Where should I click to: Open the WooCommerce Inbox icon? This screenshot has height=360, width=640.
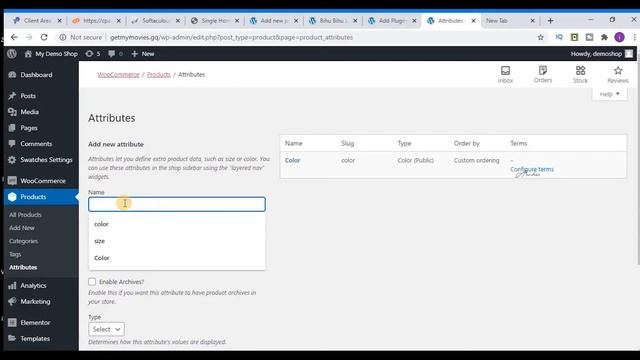pos(505,75)
